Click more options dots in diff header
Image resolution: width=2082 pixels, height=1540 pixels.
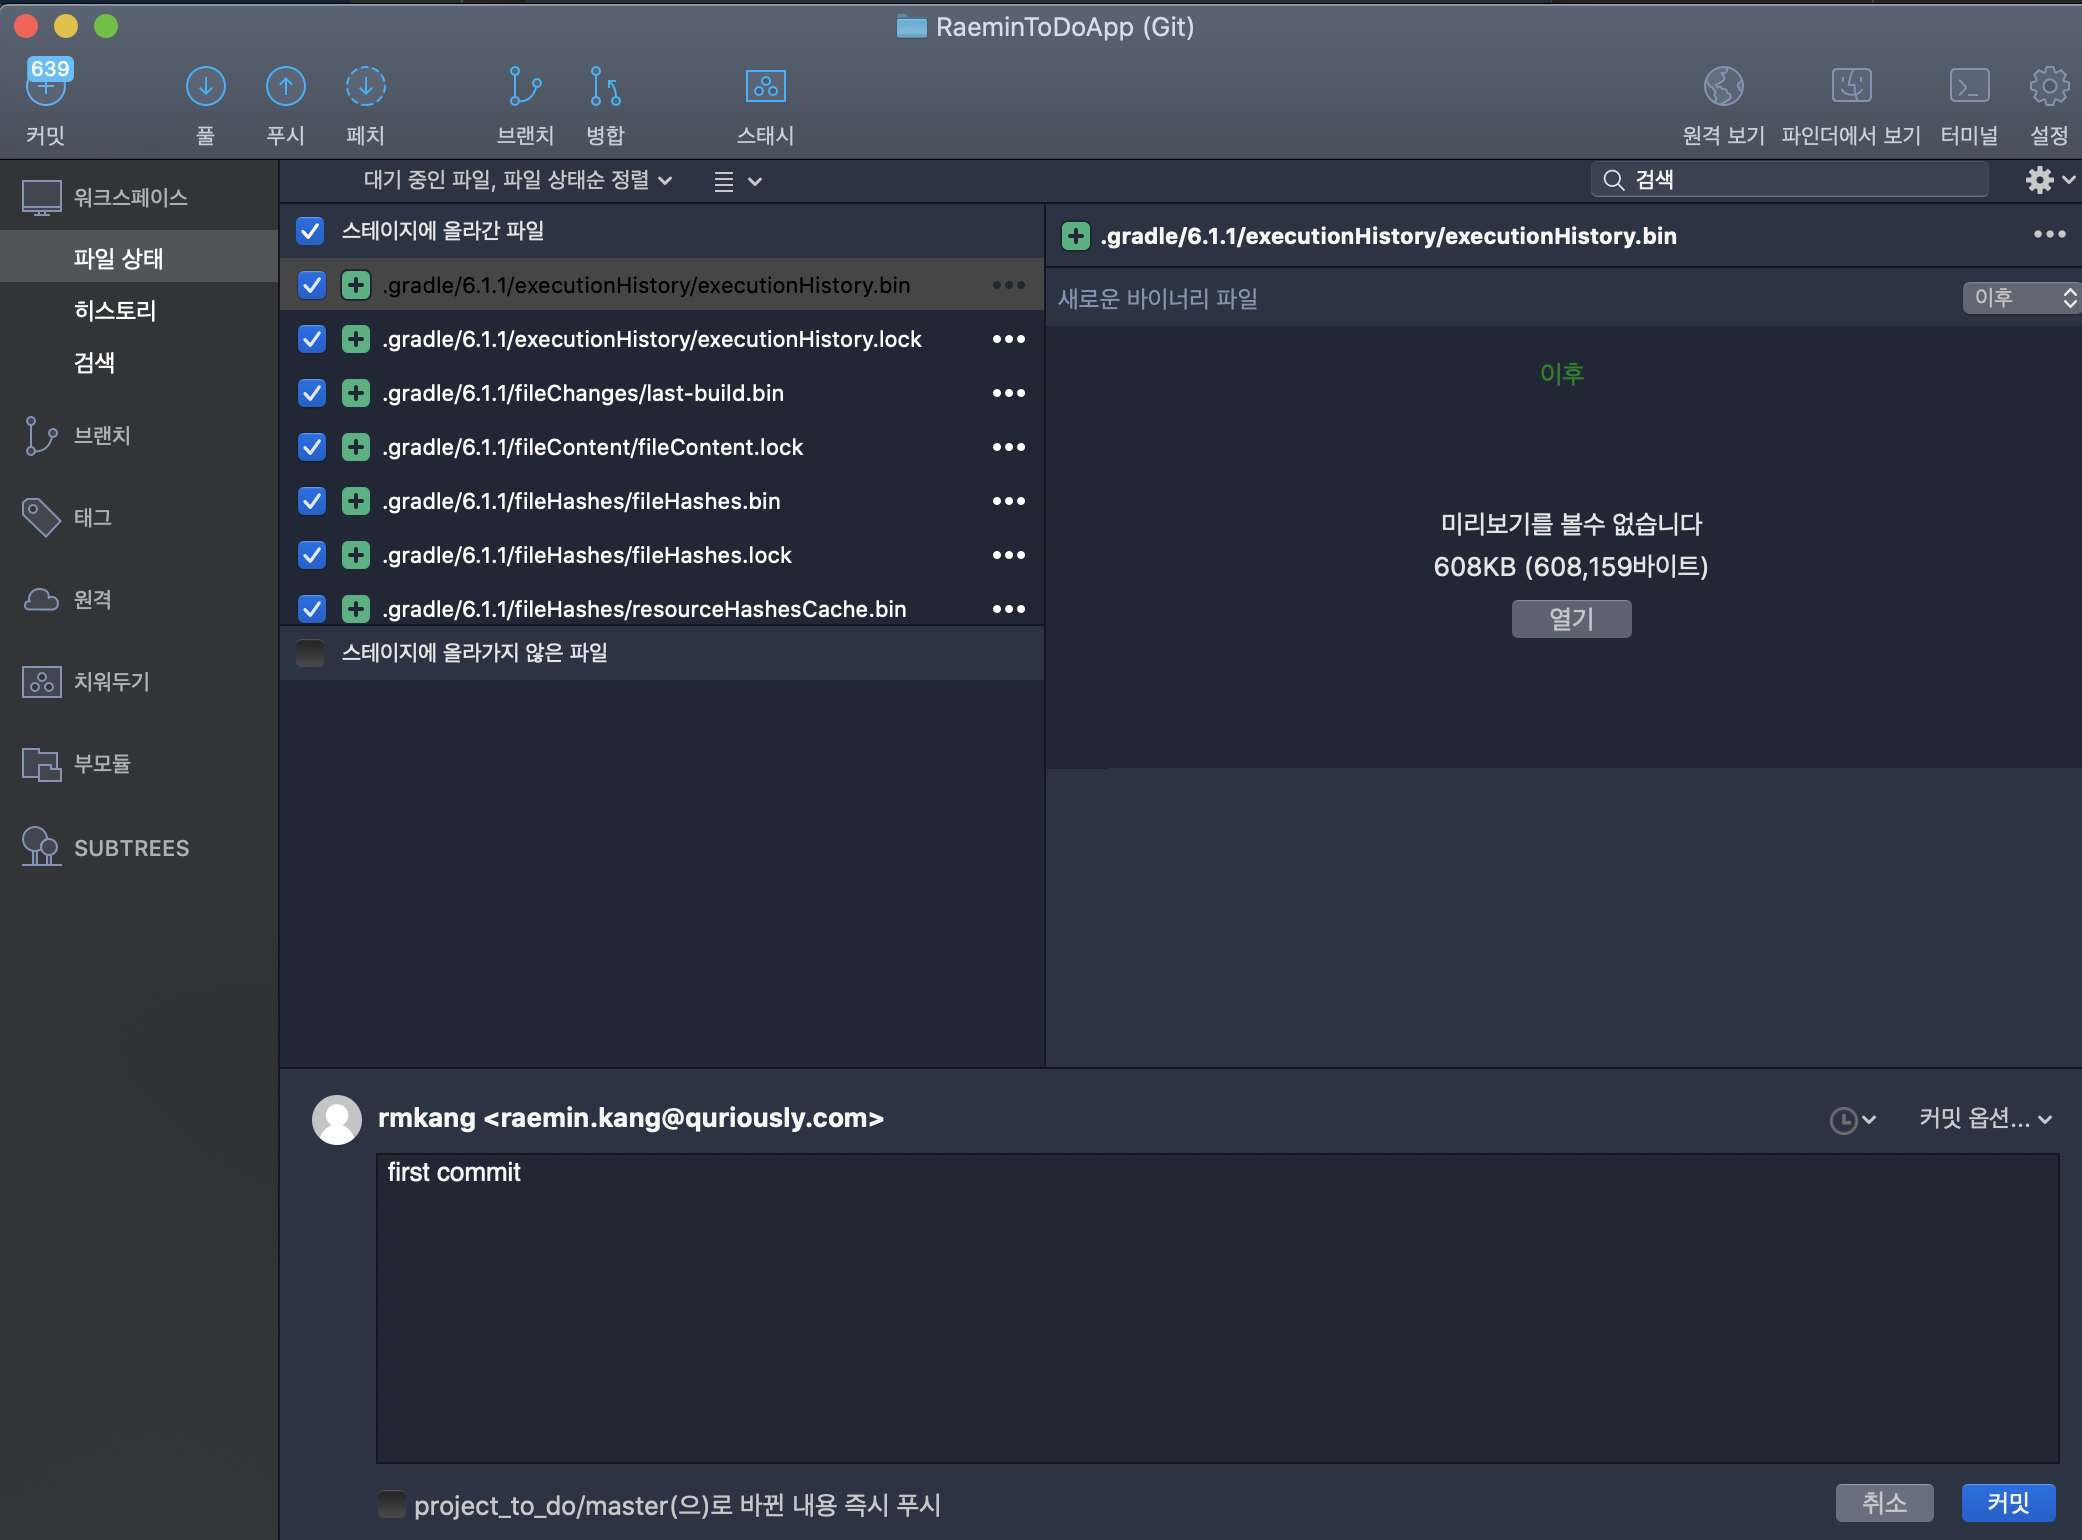point(2049,234)
